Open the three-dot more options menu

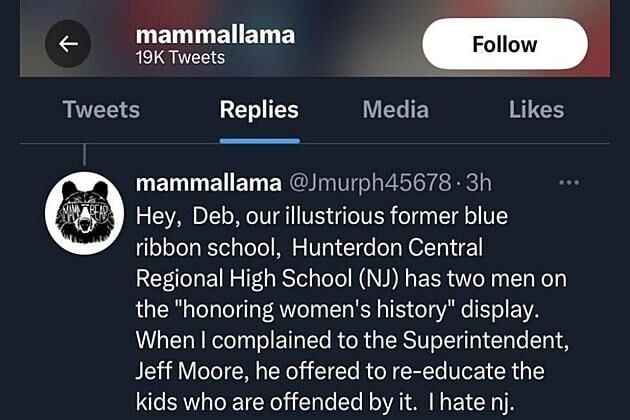[x=569, y=184]
